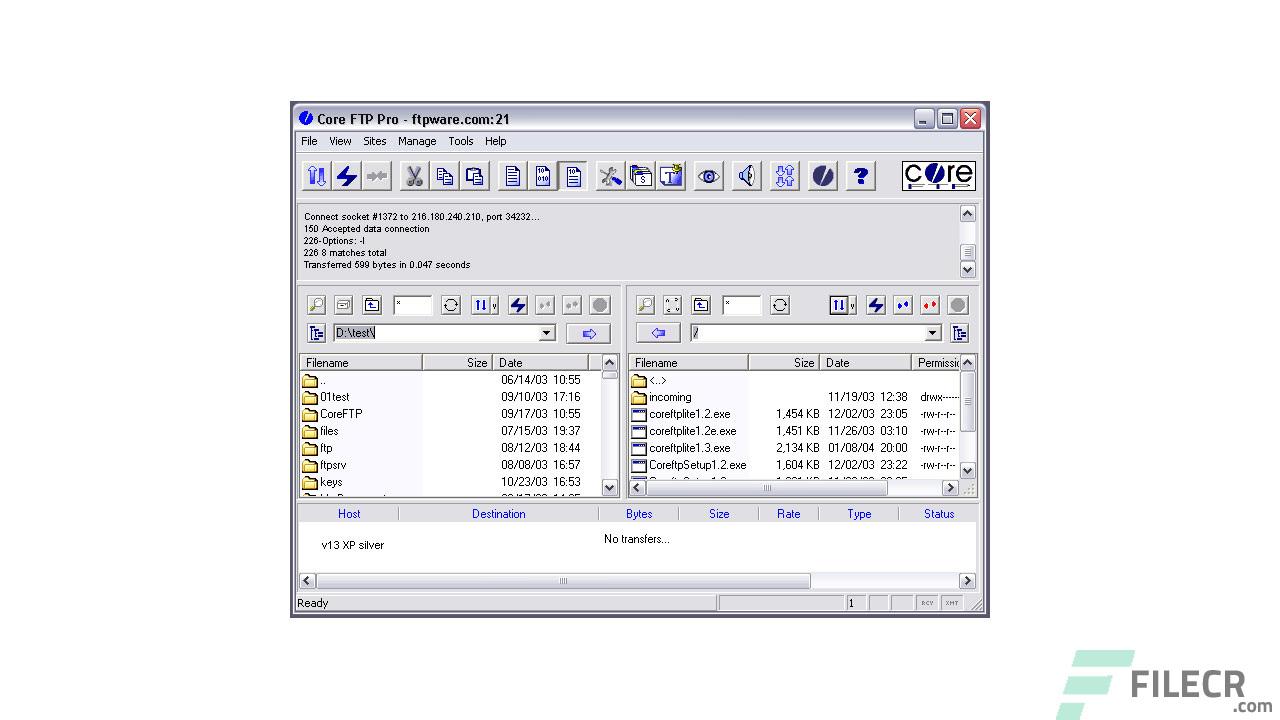
Task: Click the remote red dots disconnect icon
Action: point(930,305)
